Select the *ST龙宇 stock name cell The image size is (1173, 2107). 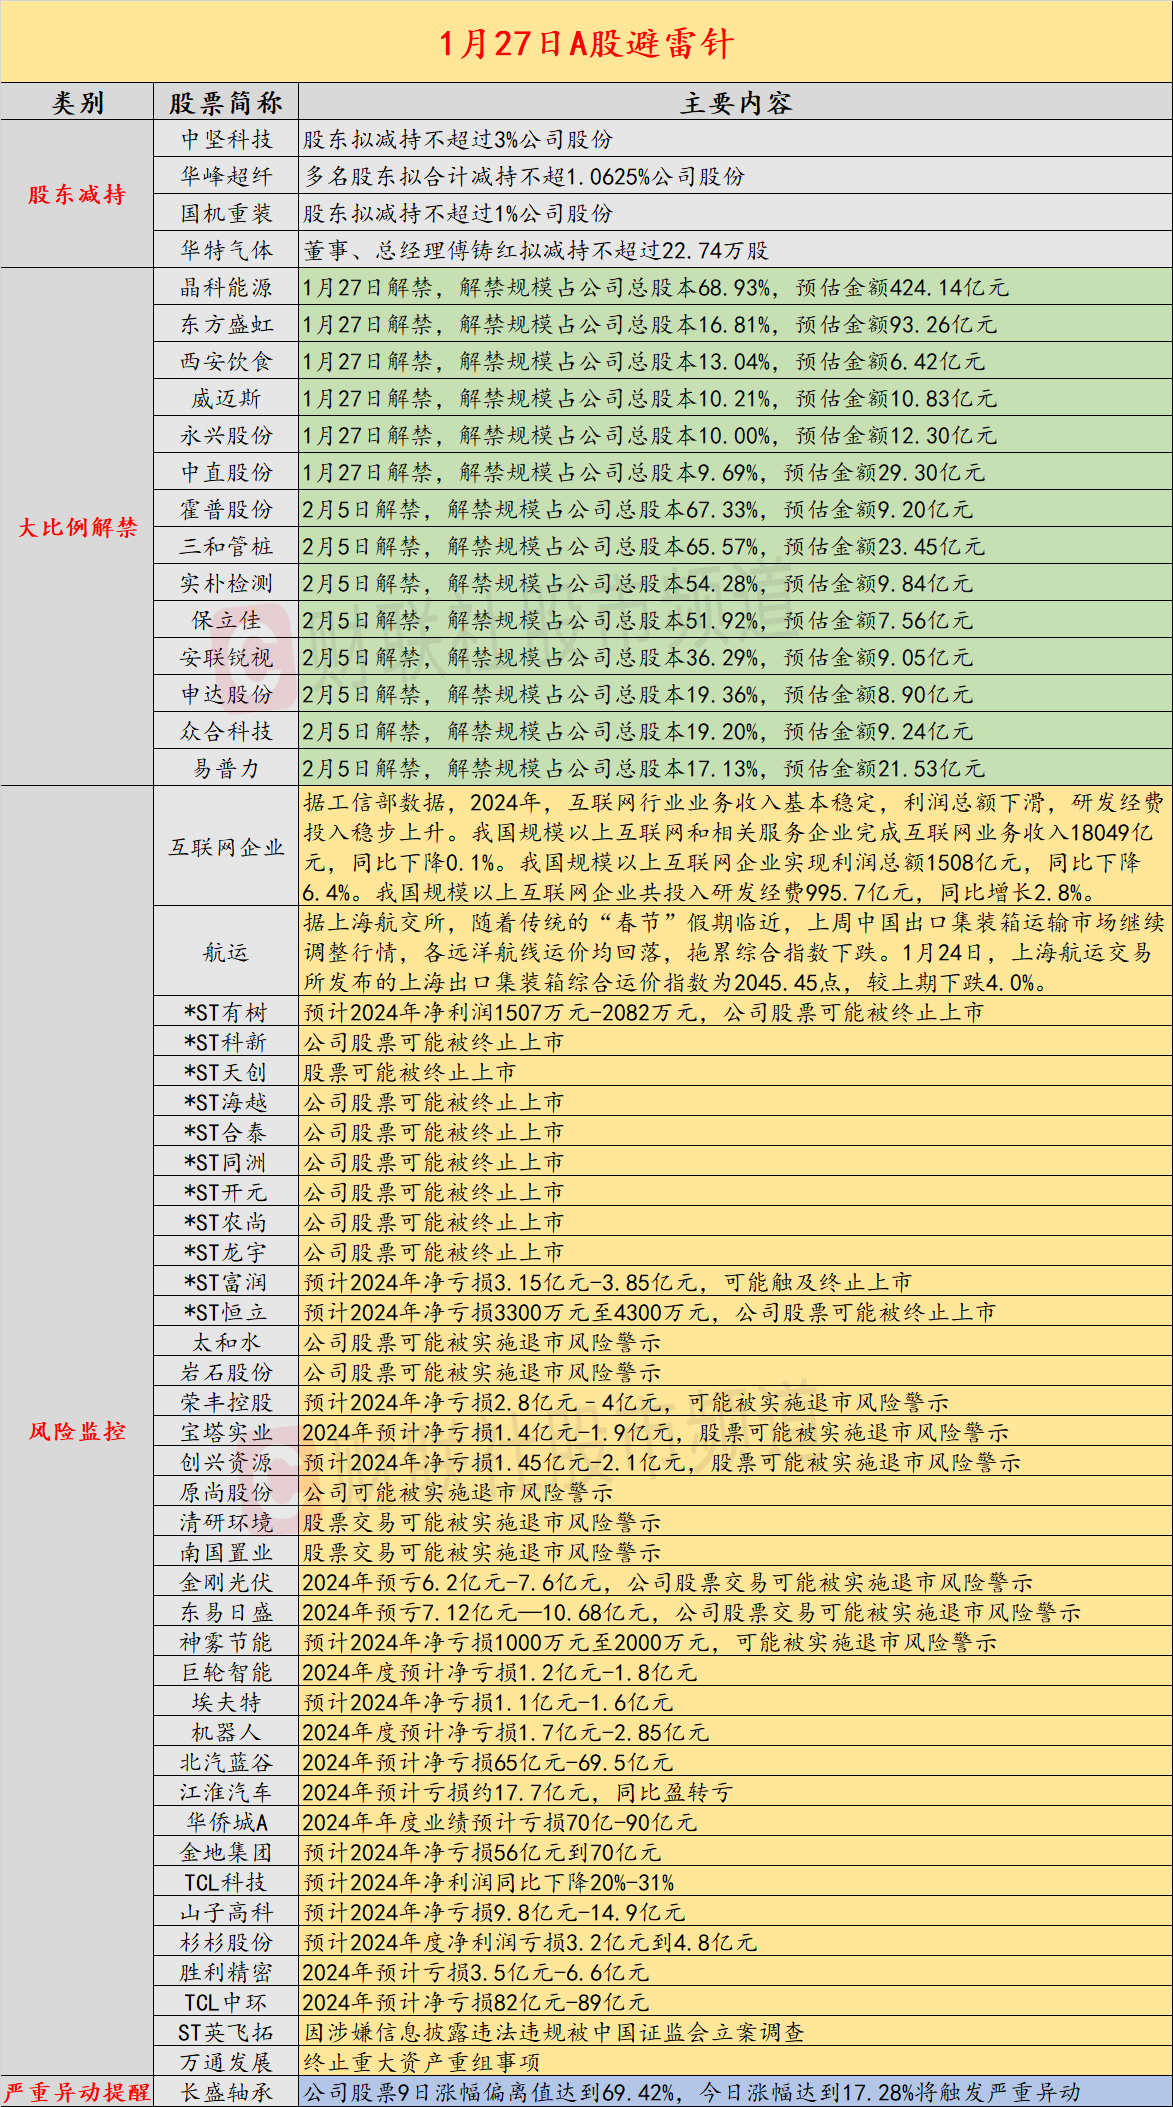point(226,1252)
